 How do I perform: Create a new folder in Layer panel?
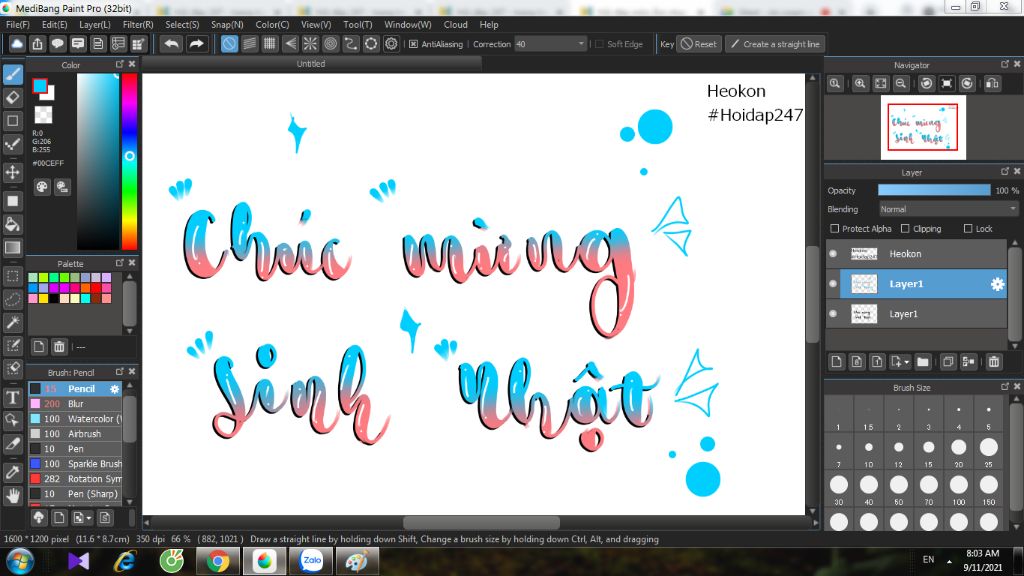(x=923, y=362)
